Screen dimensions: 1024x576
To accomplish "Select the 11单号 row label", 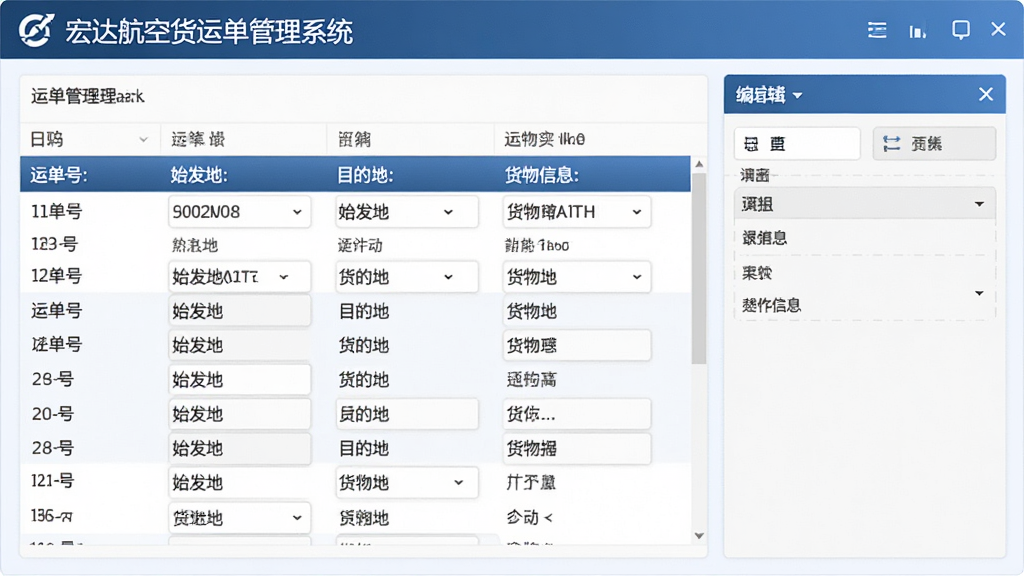I will 57,212.
